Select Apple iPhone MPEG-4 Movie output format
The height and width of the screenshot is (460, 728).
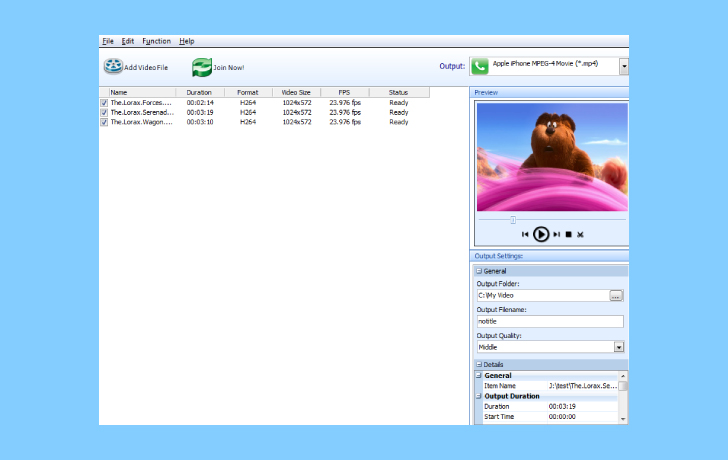(x=545, y=66)
